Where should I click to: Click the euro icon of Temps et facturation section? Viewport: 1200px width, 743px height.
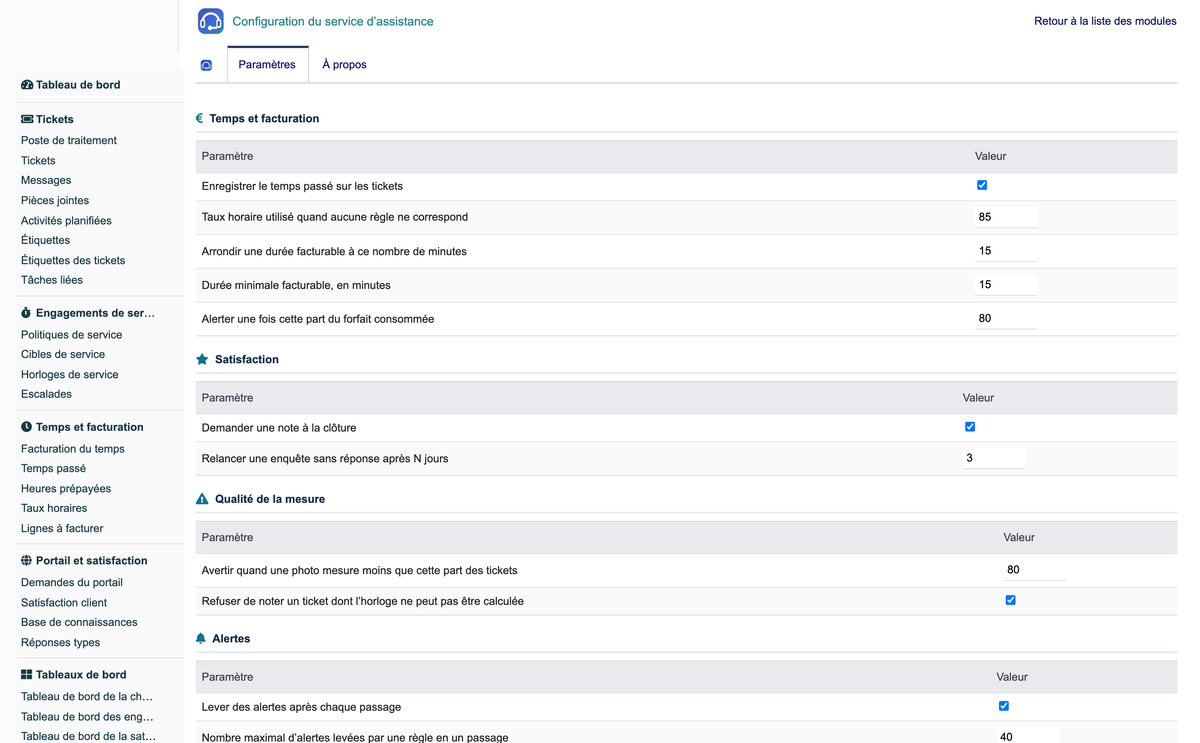pyautogui.click(x=200, y=118)
